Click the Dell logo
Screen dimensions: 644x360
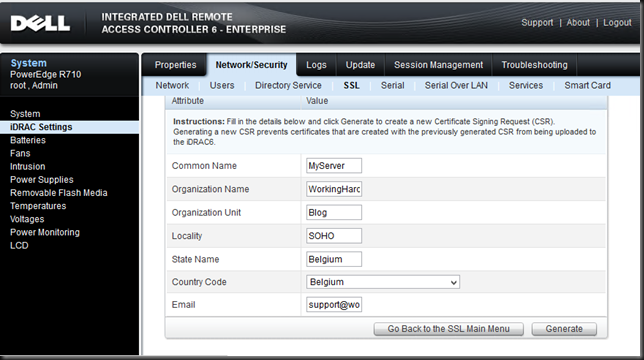click(x=40, y=23)
